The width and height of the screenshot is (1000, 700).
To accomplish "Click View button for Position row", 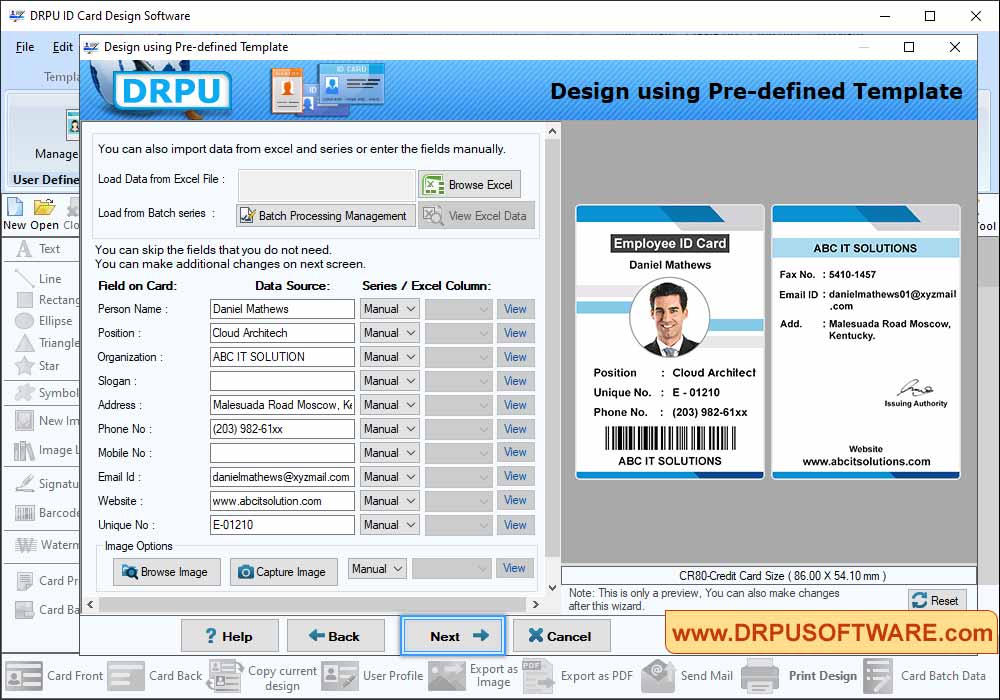I will 515,333.
